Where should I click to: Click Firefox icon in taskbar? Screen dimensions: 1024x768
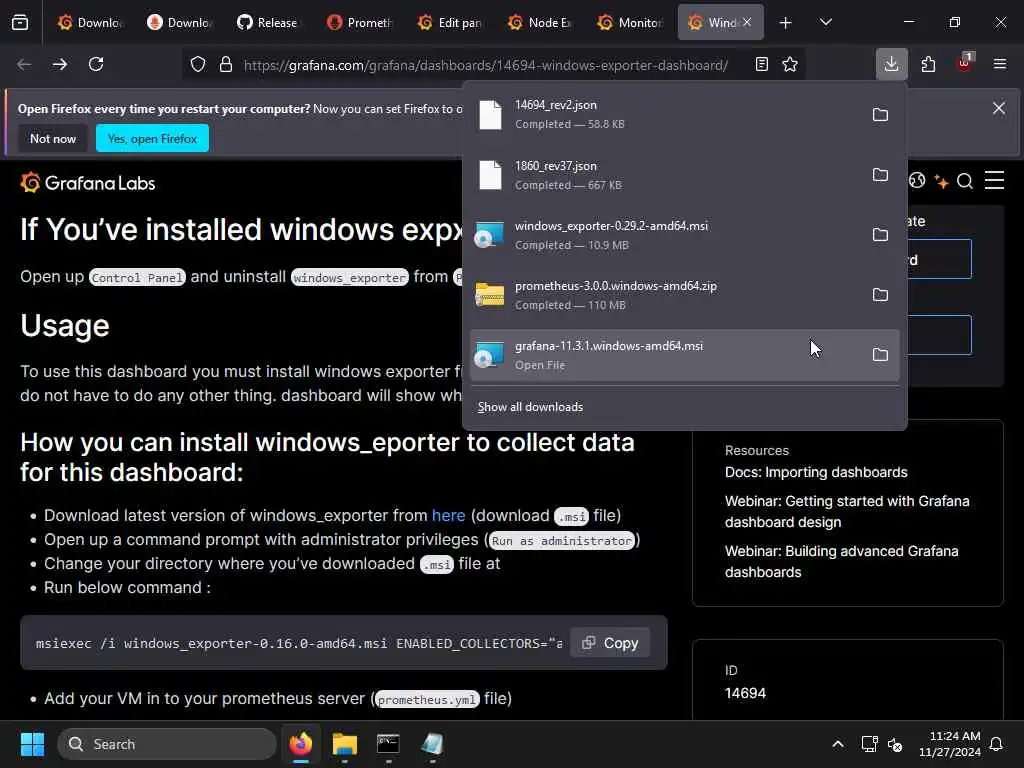(300, 744)
